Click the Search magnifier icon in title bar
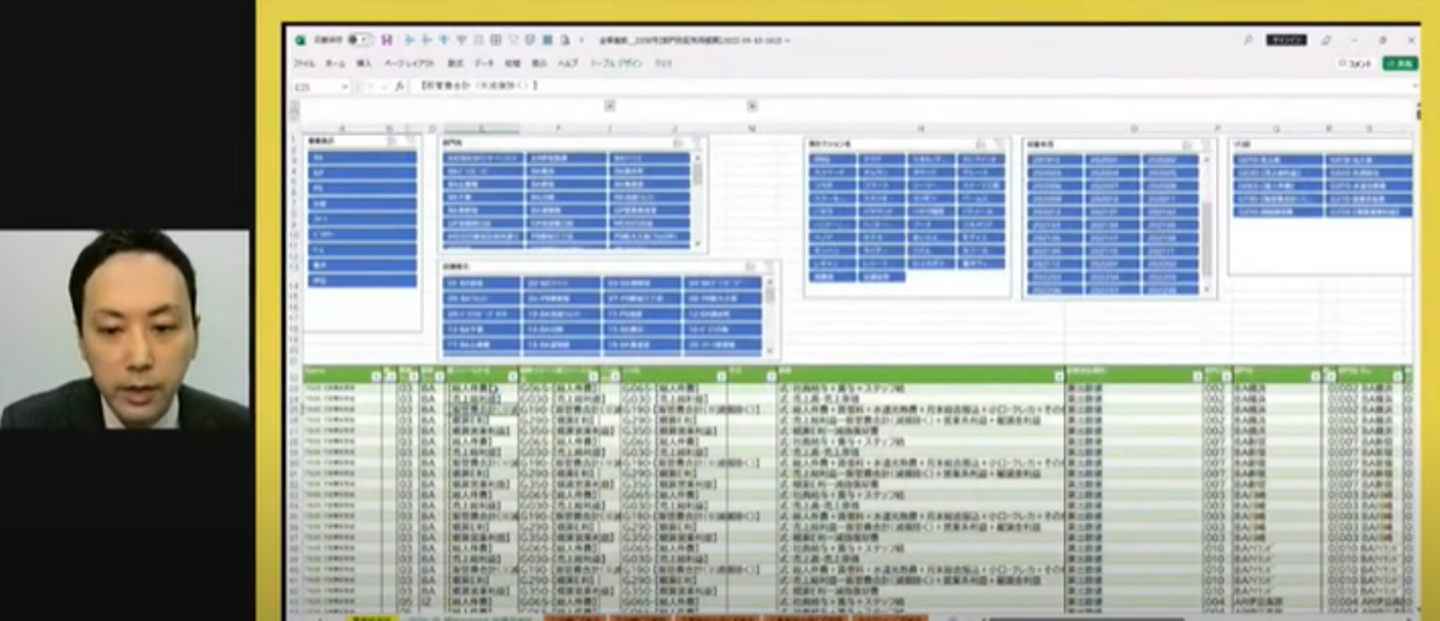 [1248, 40]
